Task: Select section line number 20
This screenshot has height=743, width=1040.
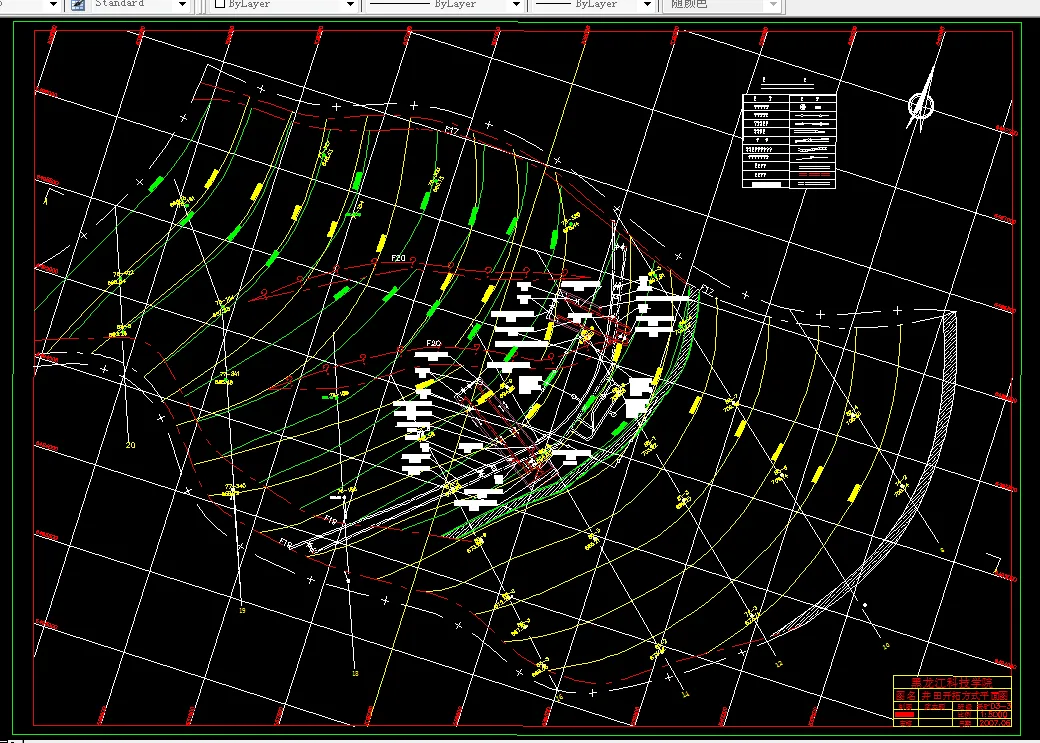Action: point(130,445)
